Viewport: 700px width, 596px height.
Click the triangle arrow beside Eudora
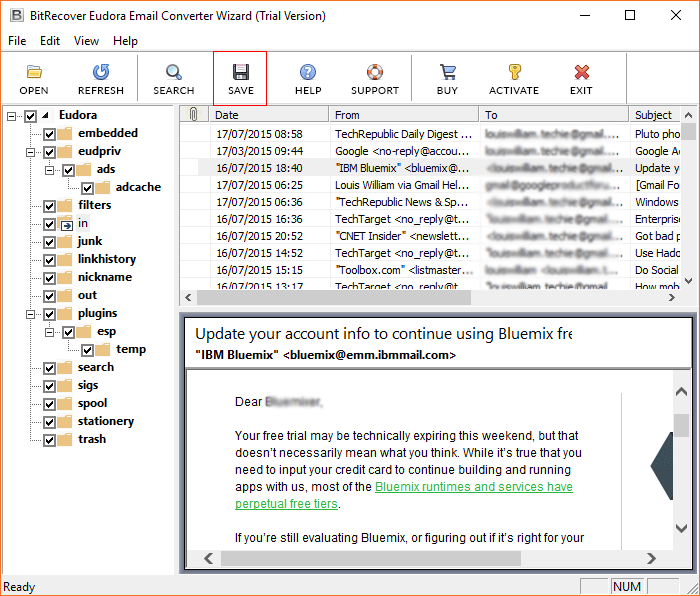pos(45,115)
